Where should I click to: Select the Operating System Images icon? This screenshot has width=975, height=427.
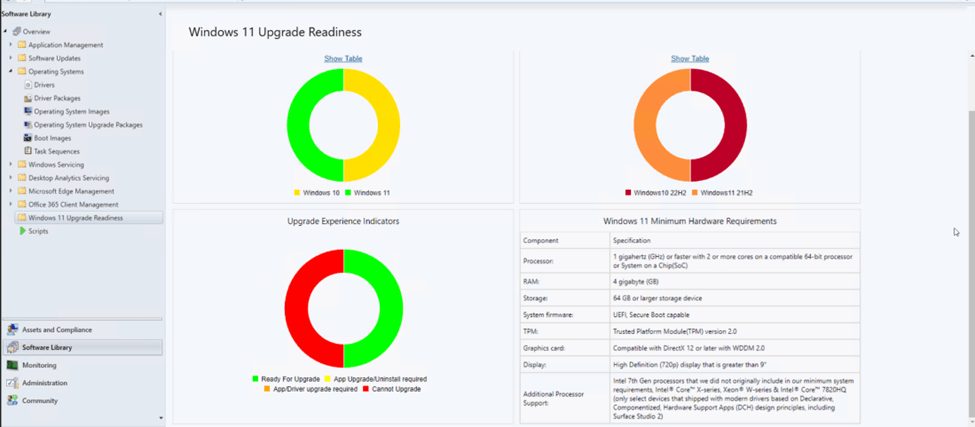pyautogui.click(x=28, y=112)
